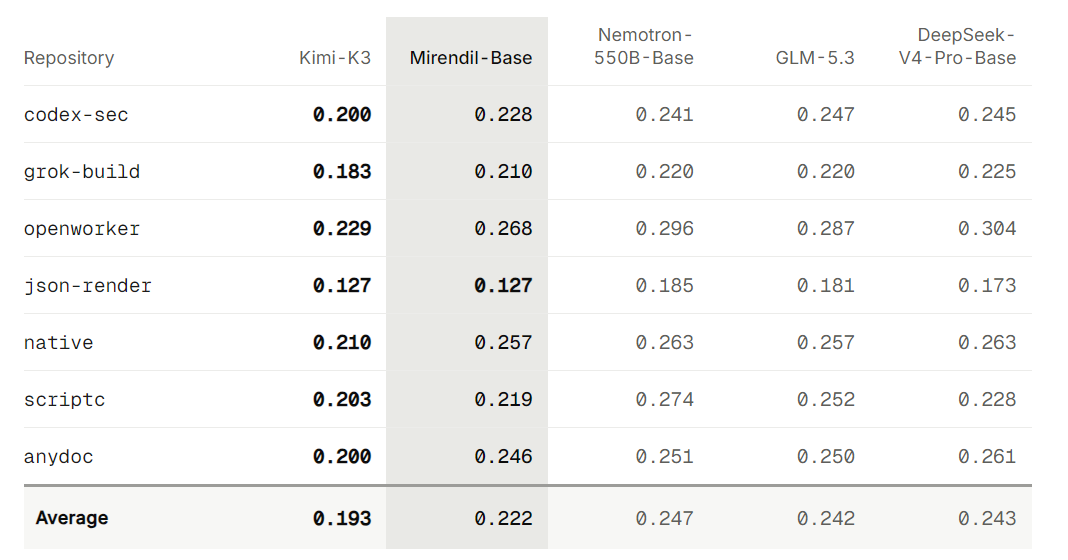The width and height of the screenshot is (1068, 560).
Task: Select the Kimi-K3 column header
Action: tap(335, 58)
